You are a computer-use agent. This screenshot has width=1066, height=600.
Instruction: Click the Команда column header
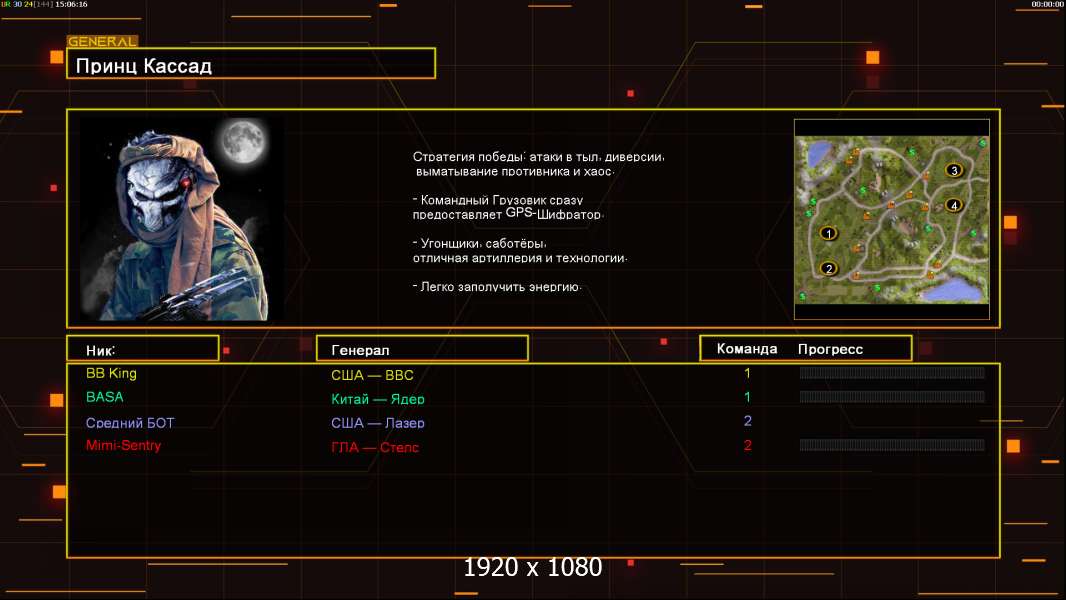click(x=746, y=349)
